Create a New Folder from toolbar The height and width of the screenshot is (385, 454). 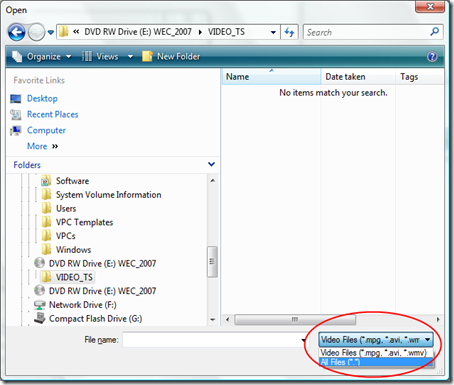point(171,57)
